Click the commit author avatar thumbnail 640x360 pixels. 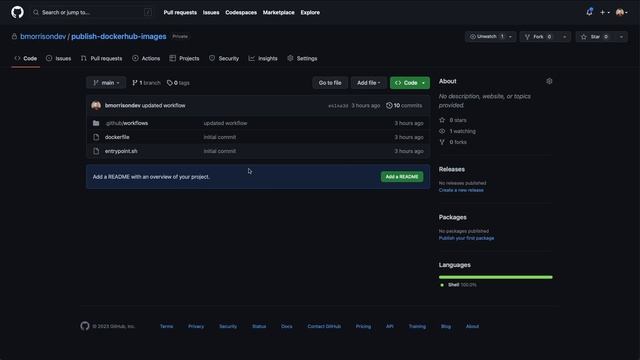(96, 105)
